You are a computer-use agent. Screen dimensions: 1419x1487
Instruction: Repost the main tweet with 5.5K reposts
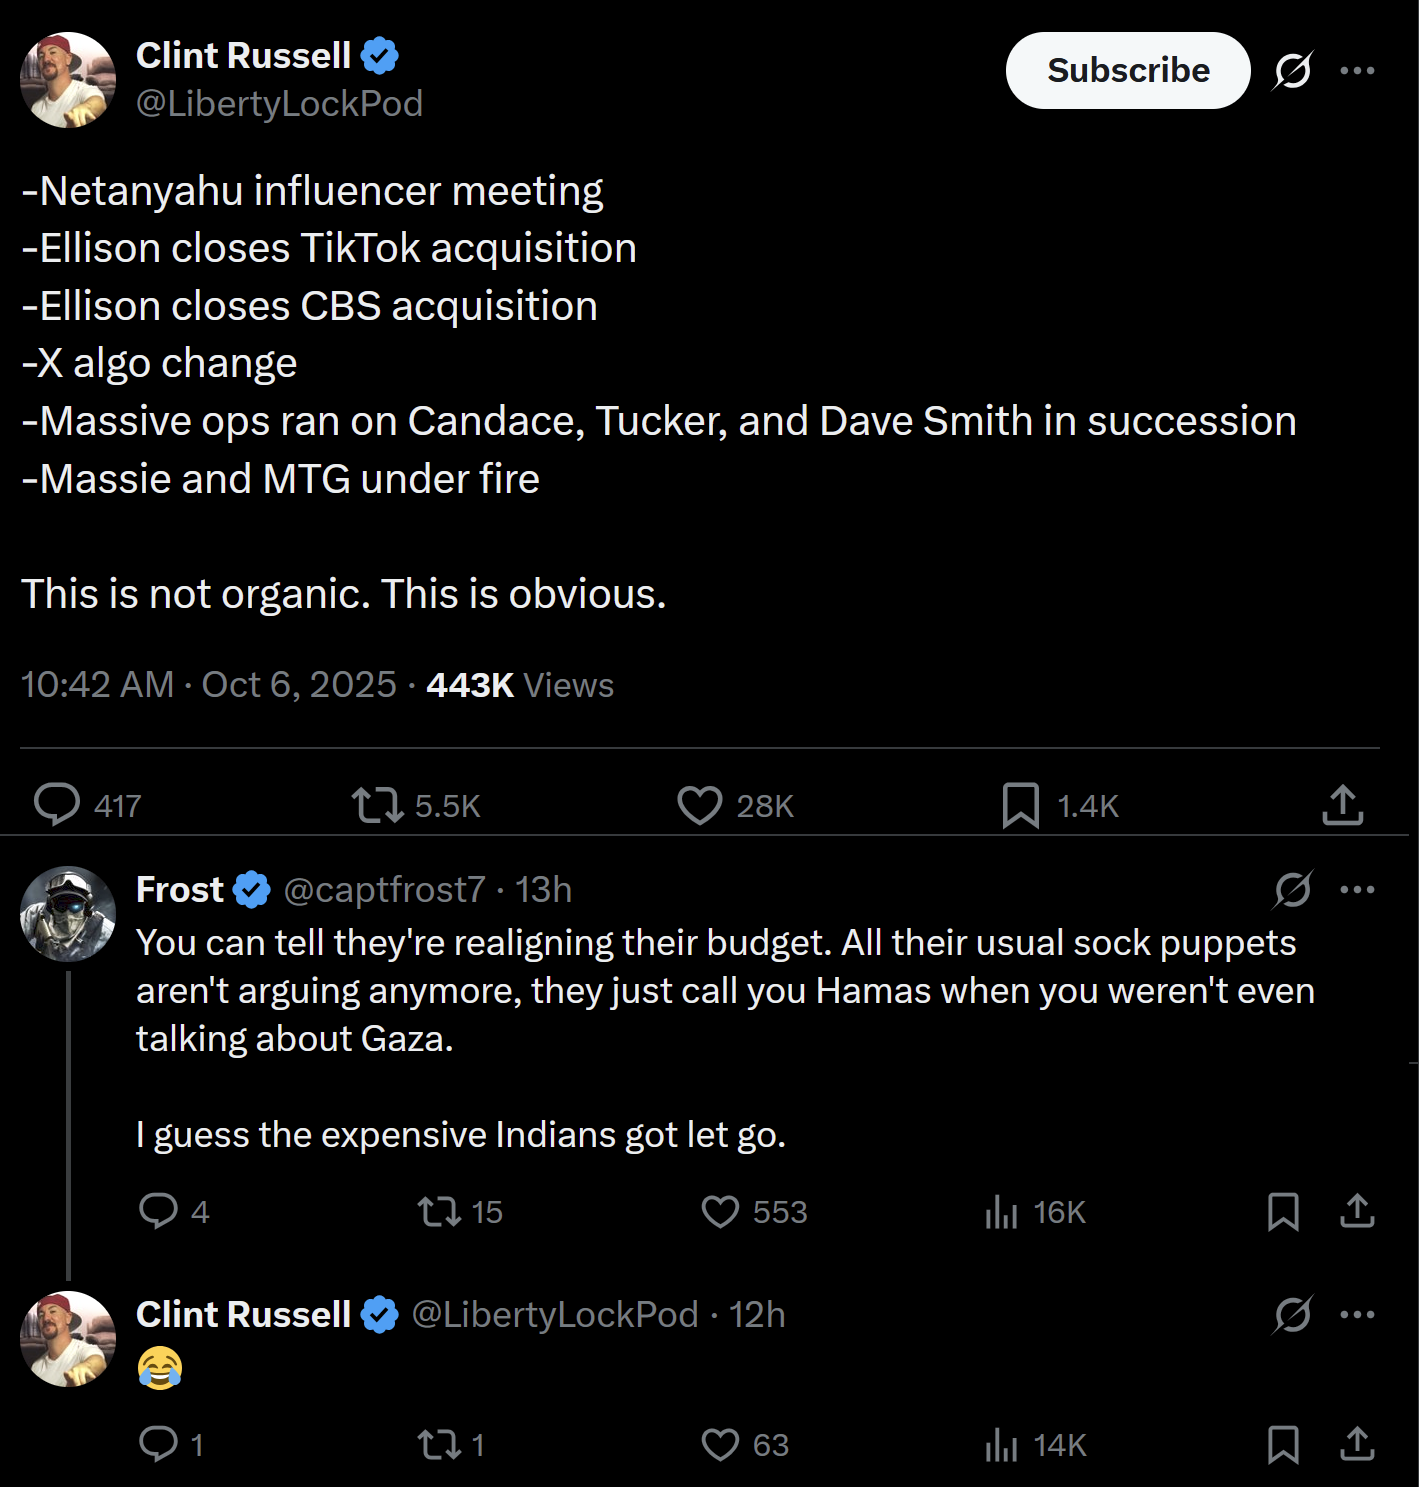coord(377,805)
